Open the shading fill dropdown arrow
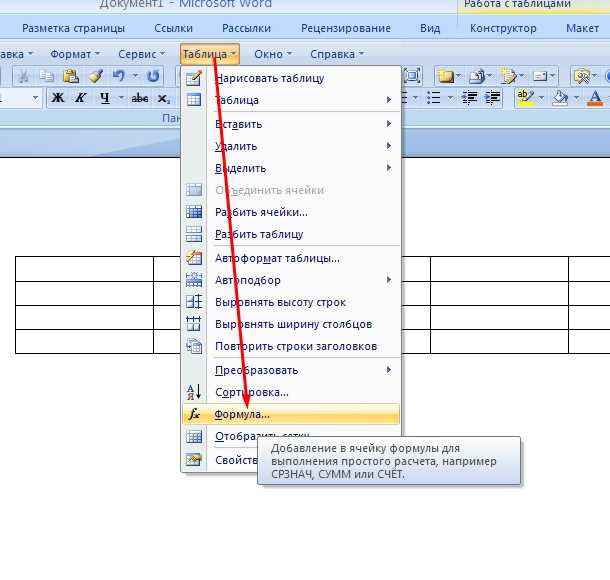 tap(577, 98)
